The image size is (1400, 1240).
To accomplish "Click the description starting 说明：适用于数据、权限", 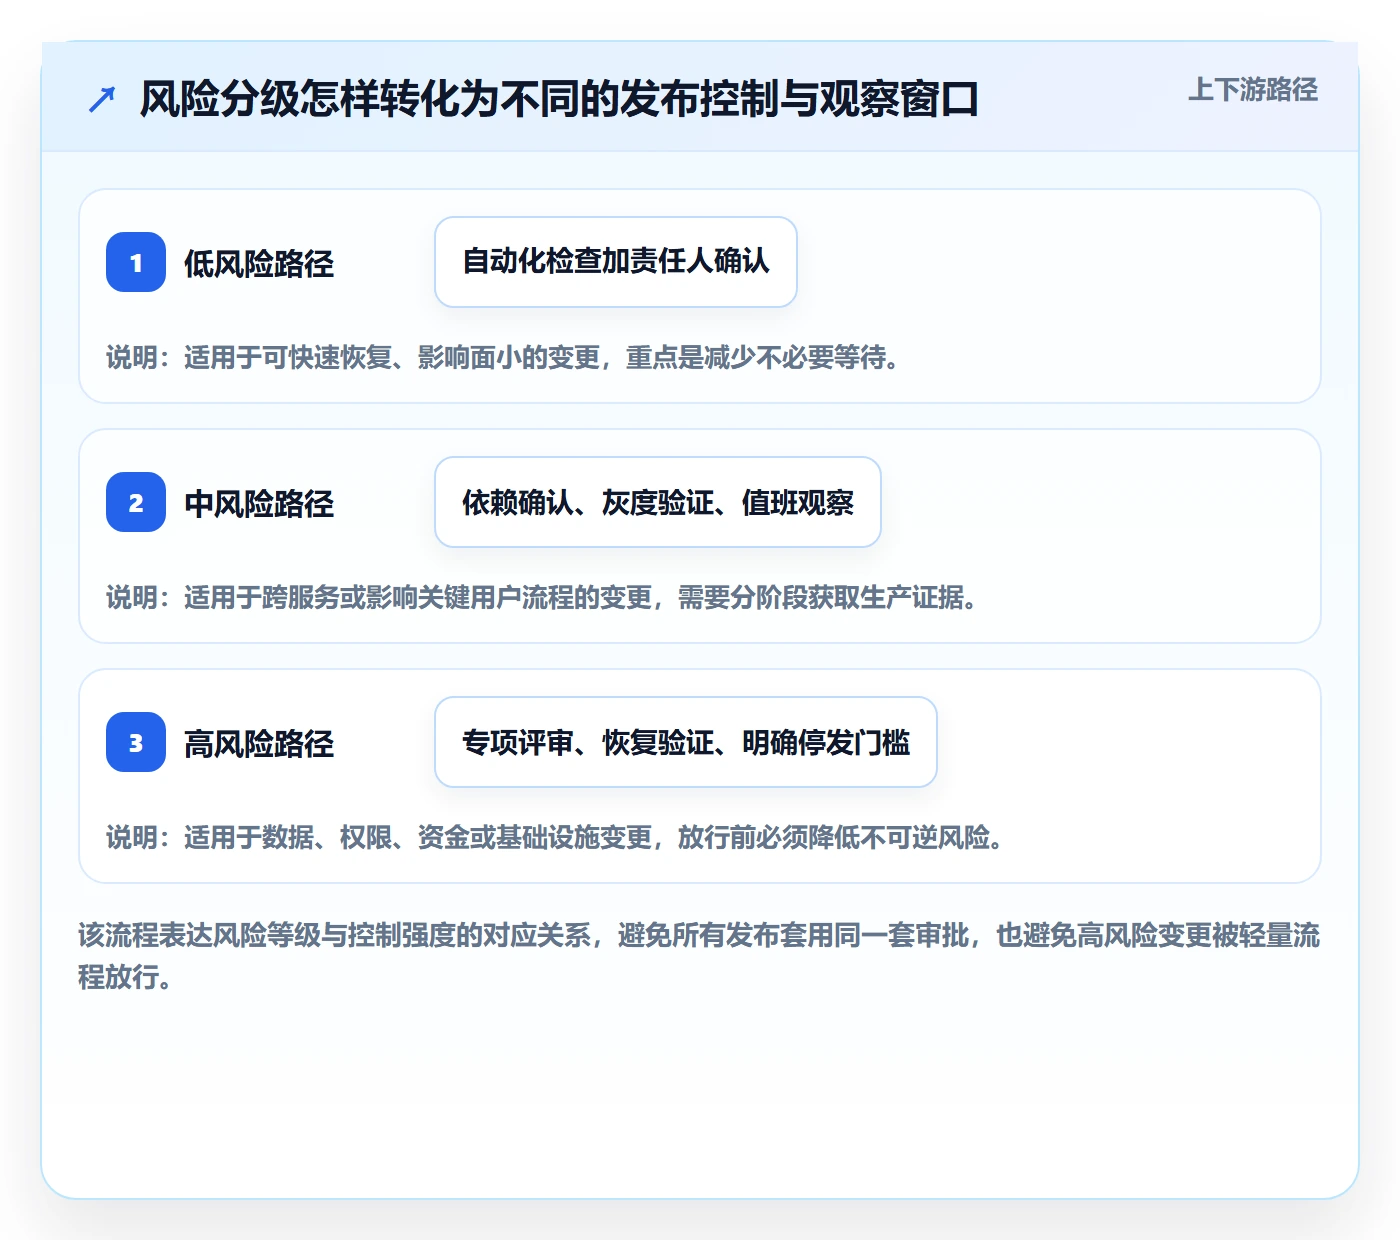I will (556, 837).
